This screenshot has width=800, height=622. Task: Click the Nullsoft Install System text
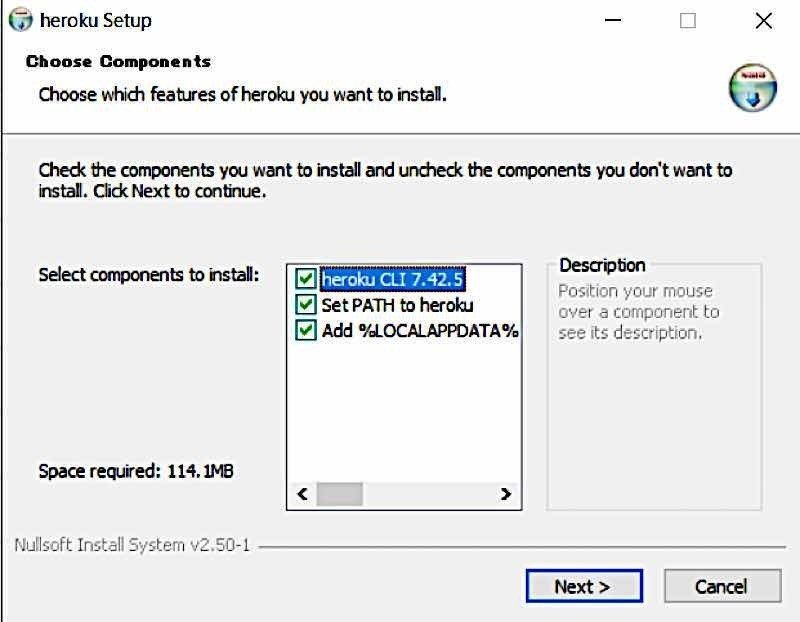point(132,546)
